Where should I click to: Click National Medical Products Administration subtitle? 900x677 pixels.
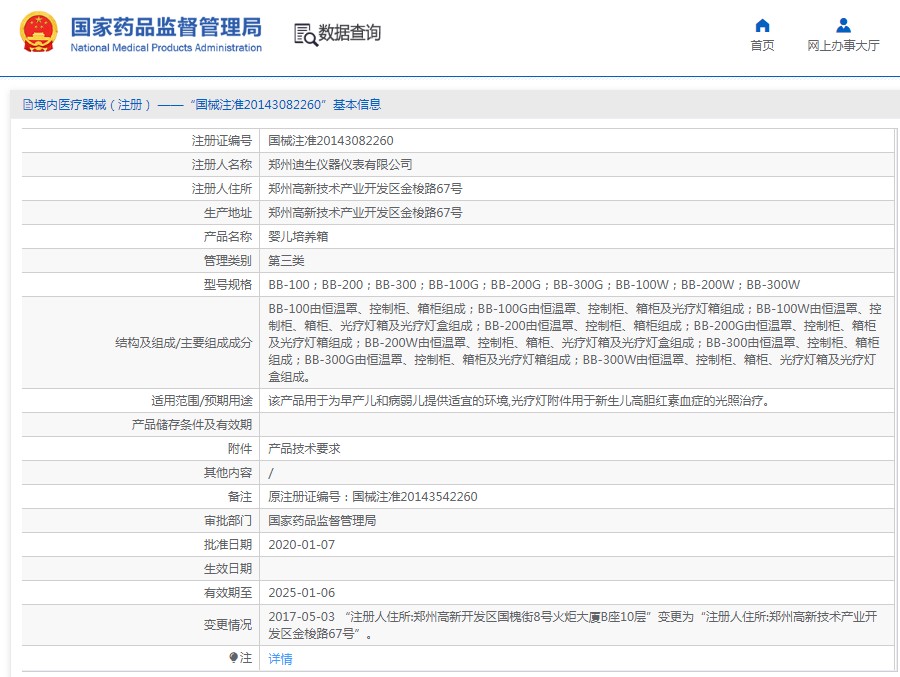coord(166,48)
